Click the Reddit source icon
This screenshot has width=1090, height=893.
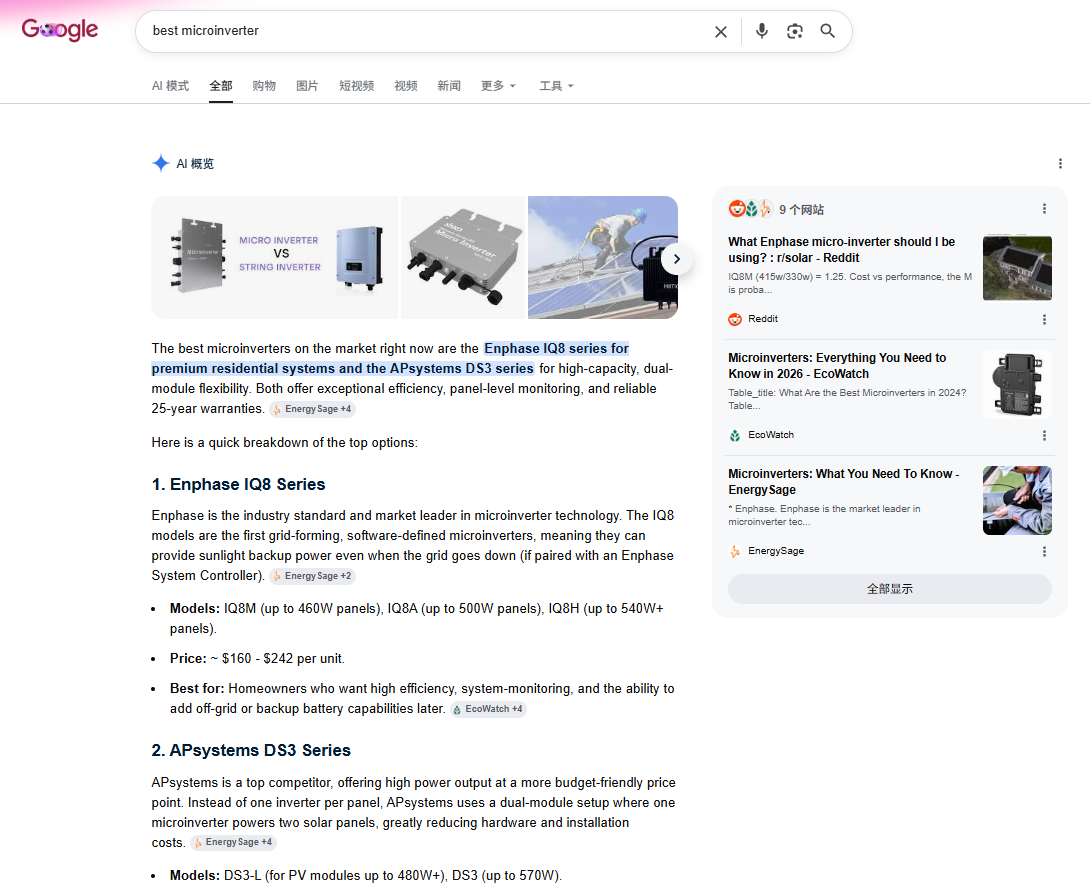[x=735, y=319]
